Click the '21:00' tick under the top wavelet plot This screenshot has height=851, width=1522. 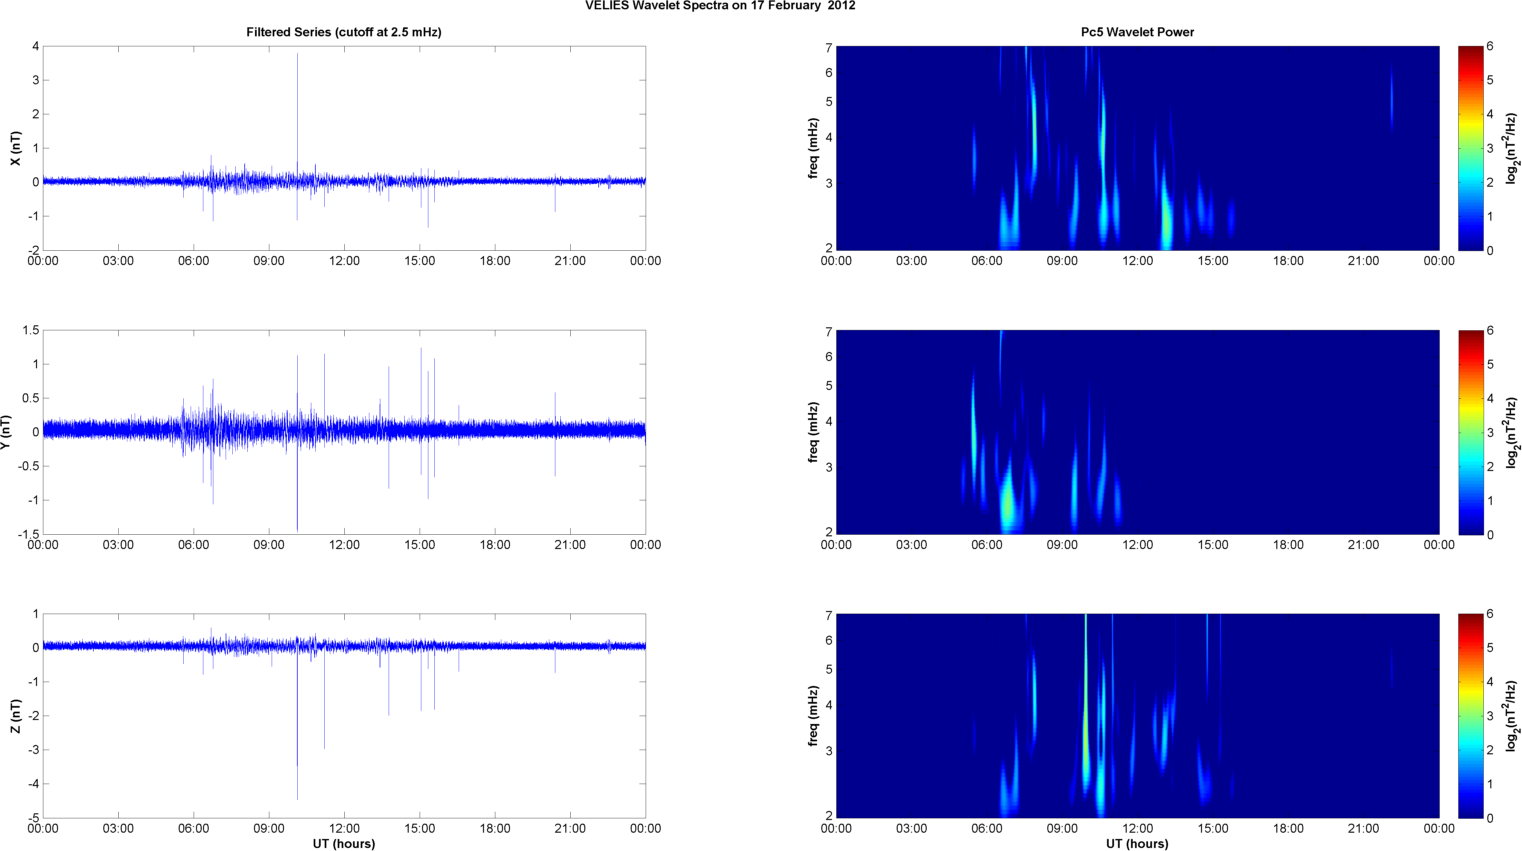pyautogui.click(x=1364, y=261)
